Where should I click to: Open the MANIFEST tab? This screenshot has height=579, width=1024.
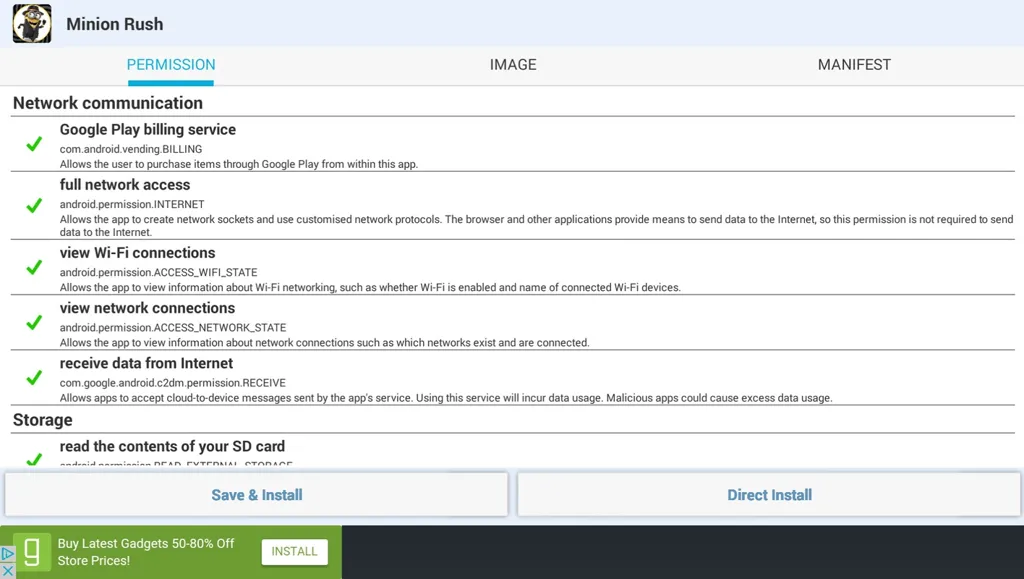(854, 65)
